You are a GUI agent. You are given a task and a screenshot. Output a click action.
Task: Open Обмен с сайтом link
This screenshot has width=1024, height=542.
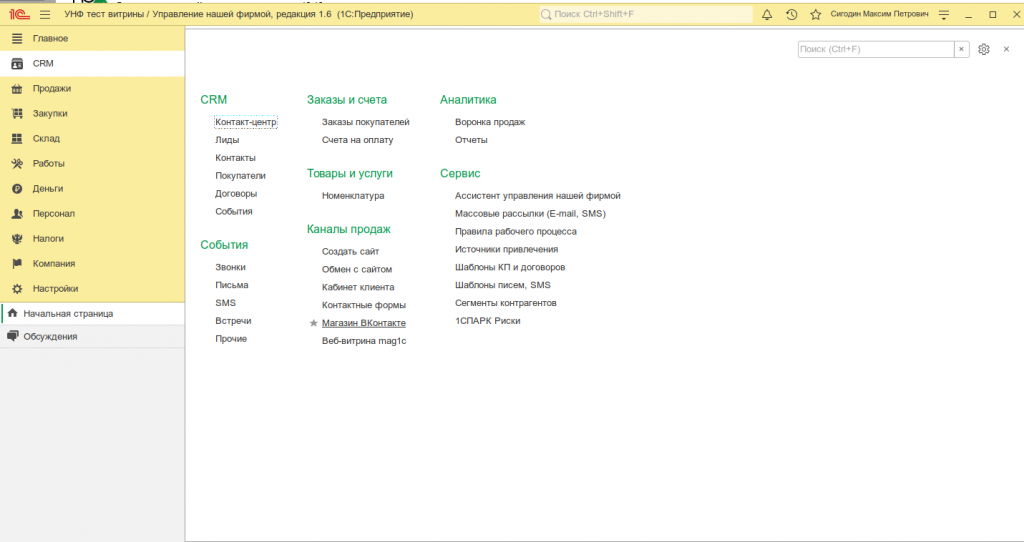[x=357, y=269]
